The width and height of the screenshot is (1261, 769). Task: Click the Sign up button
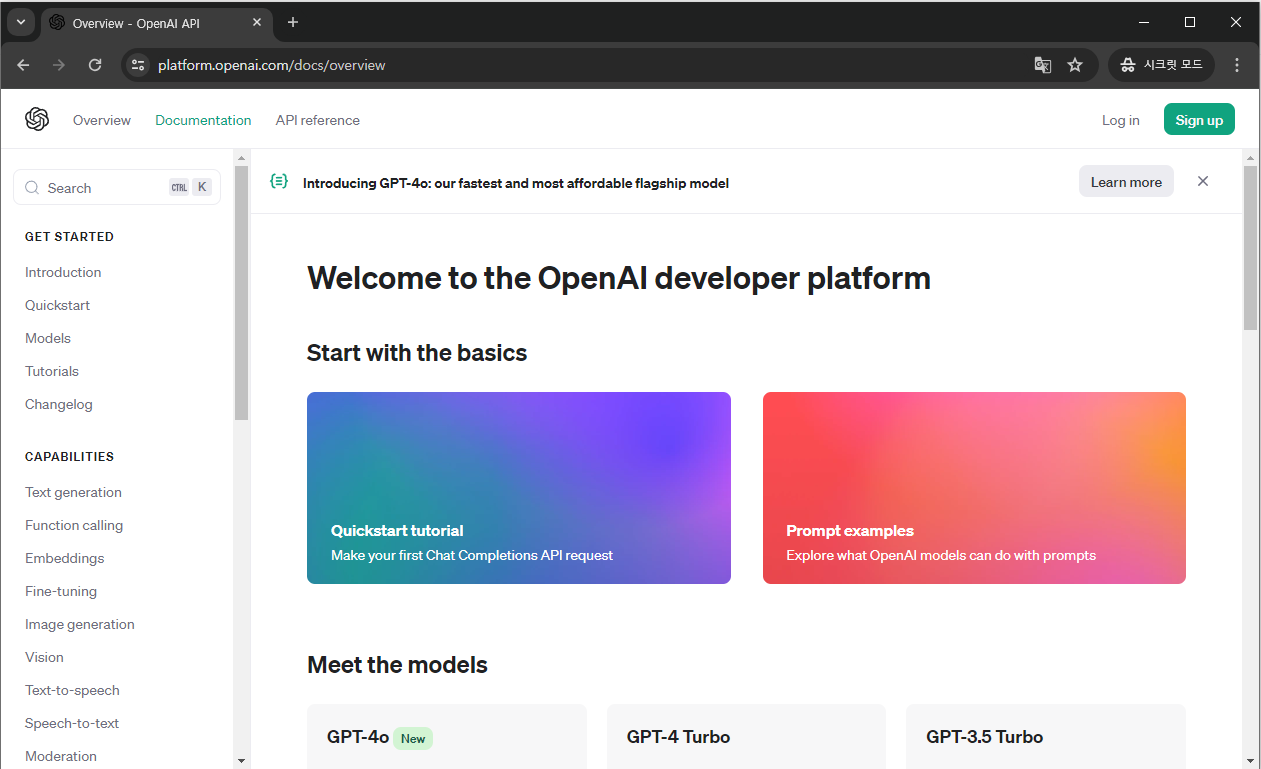1199,120
